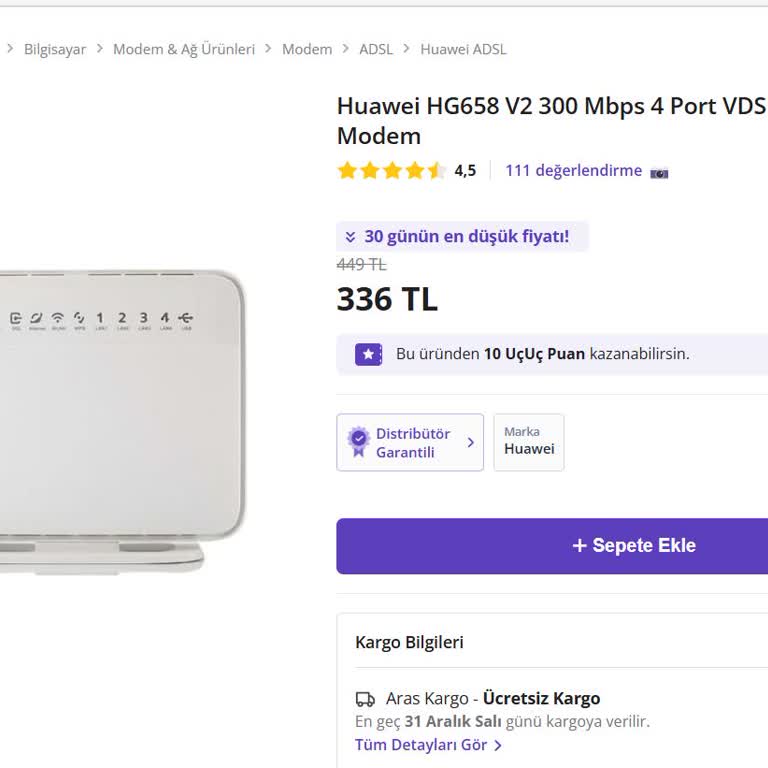Click the plus icon on Sepete Ekle
Screen dimensions: 768x768
pos(579,546)
